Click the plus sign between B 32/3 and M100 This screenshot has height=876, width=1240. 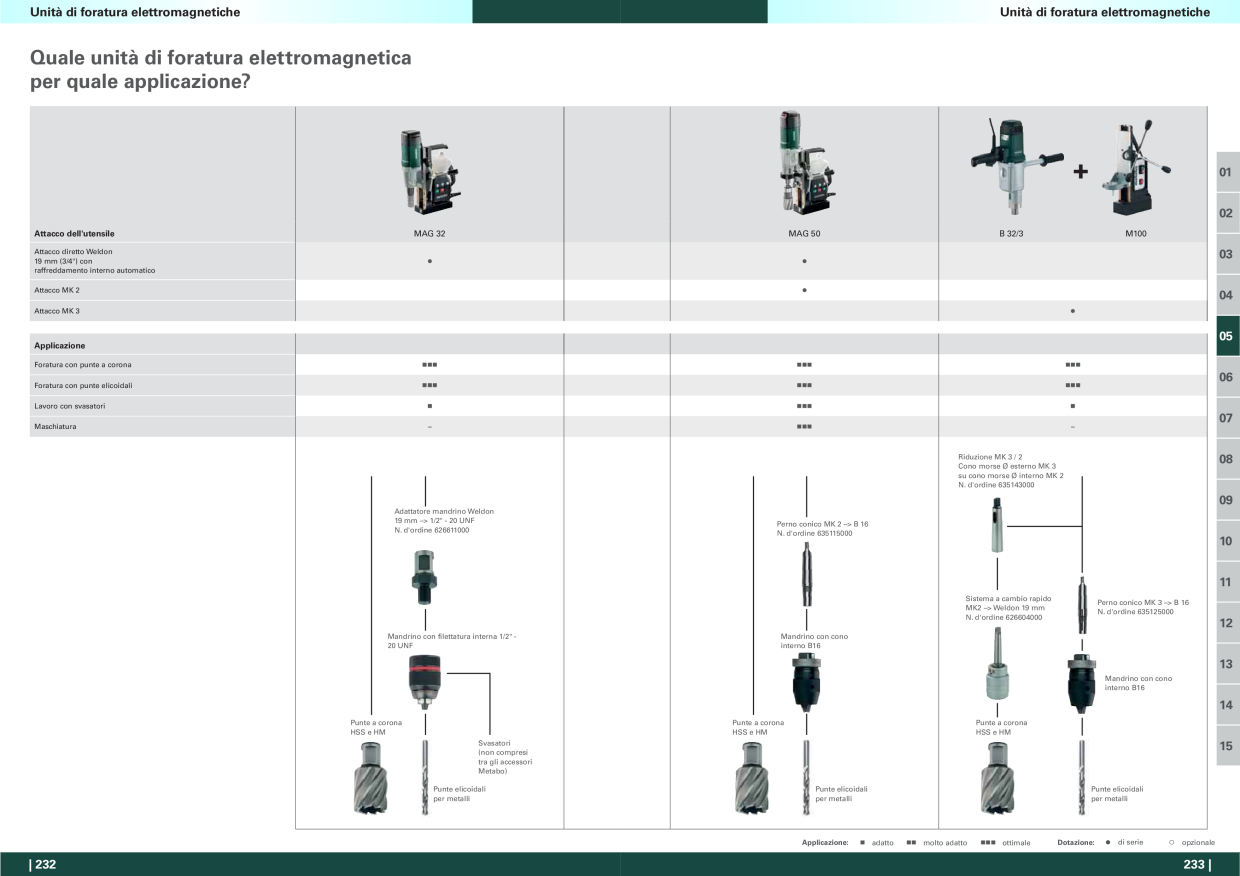(1080, 171)
